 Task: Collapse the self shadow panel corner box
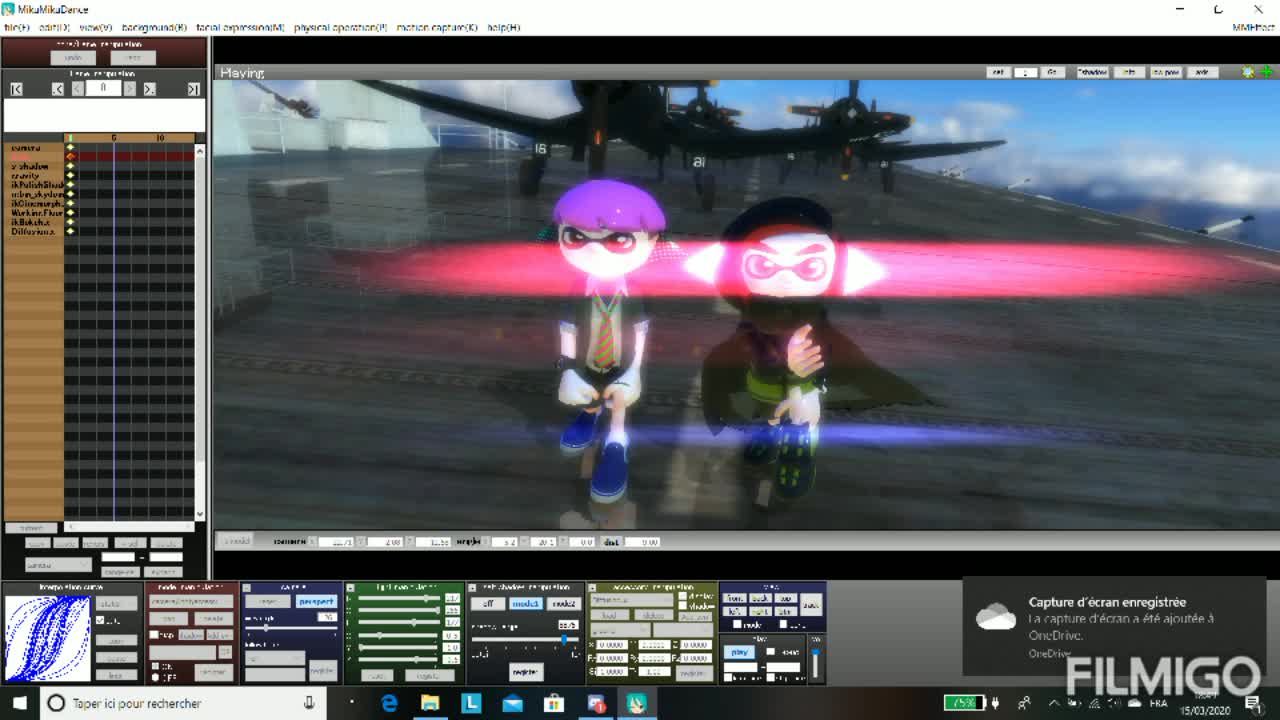point(472,588)
